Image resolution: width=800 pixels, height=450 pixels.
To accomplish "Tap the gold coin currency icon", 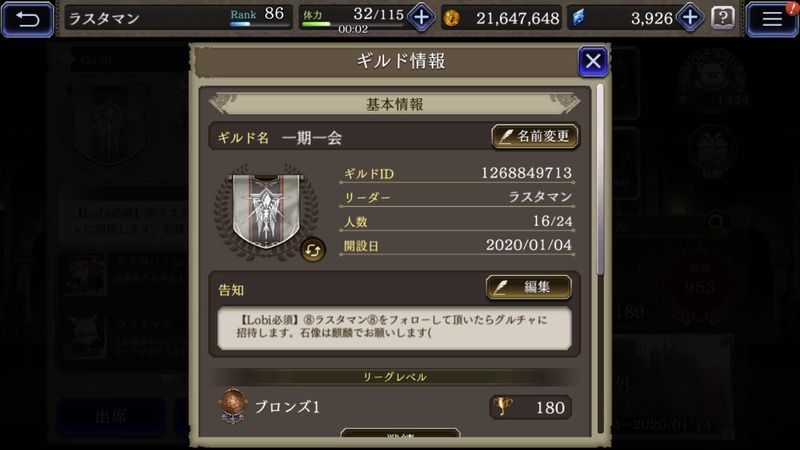I will pos(451,18).
